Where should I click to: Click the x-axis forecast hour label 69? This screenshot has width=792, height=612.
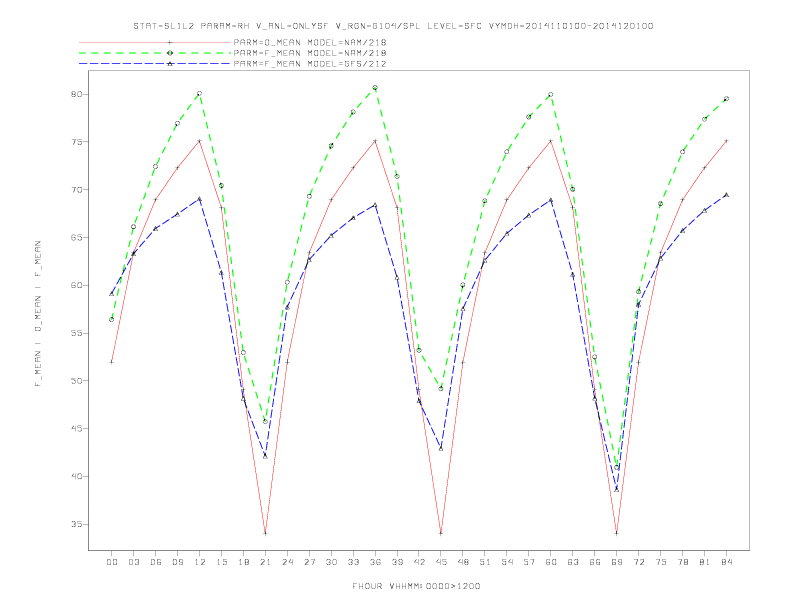coord(617,562)
